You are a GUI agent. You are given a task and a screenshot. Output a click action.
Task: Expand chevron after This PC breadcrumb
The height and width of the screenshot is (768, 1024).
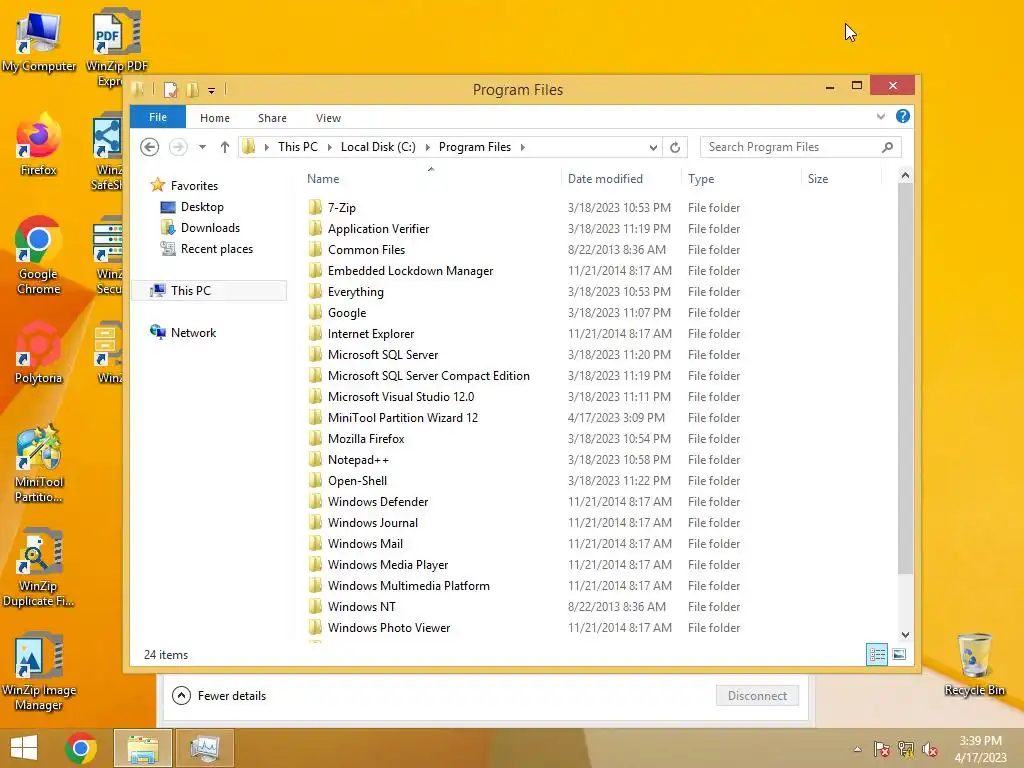click(330, 147)
